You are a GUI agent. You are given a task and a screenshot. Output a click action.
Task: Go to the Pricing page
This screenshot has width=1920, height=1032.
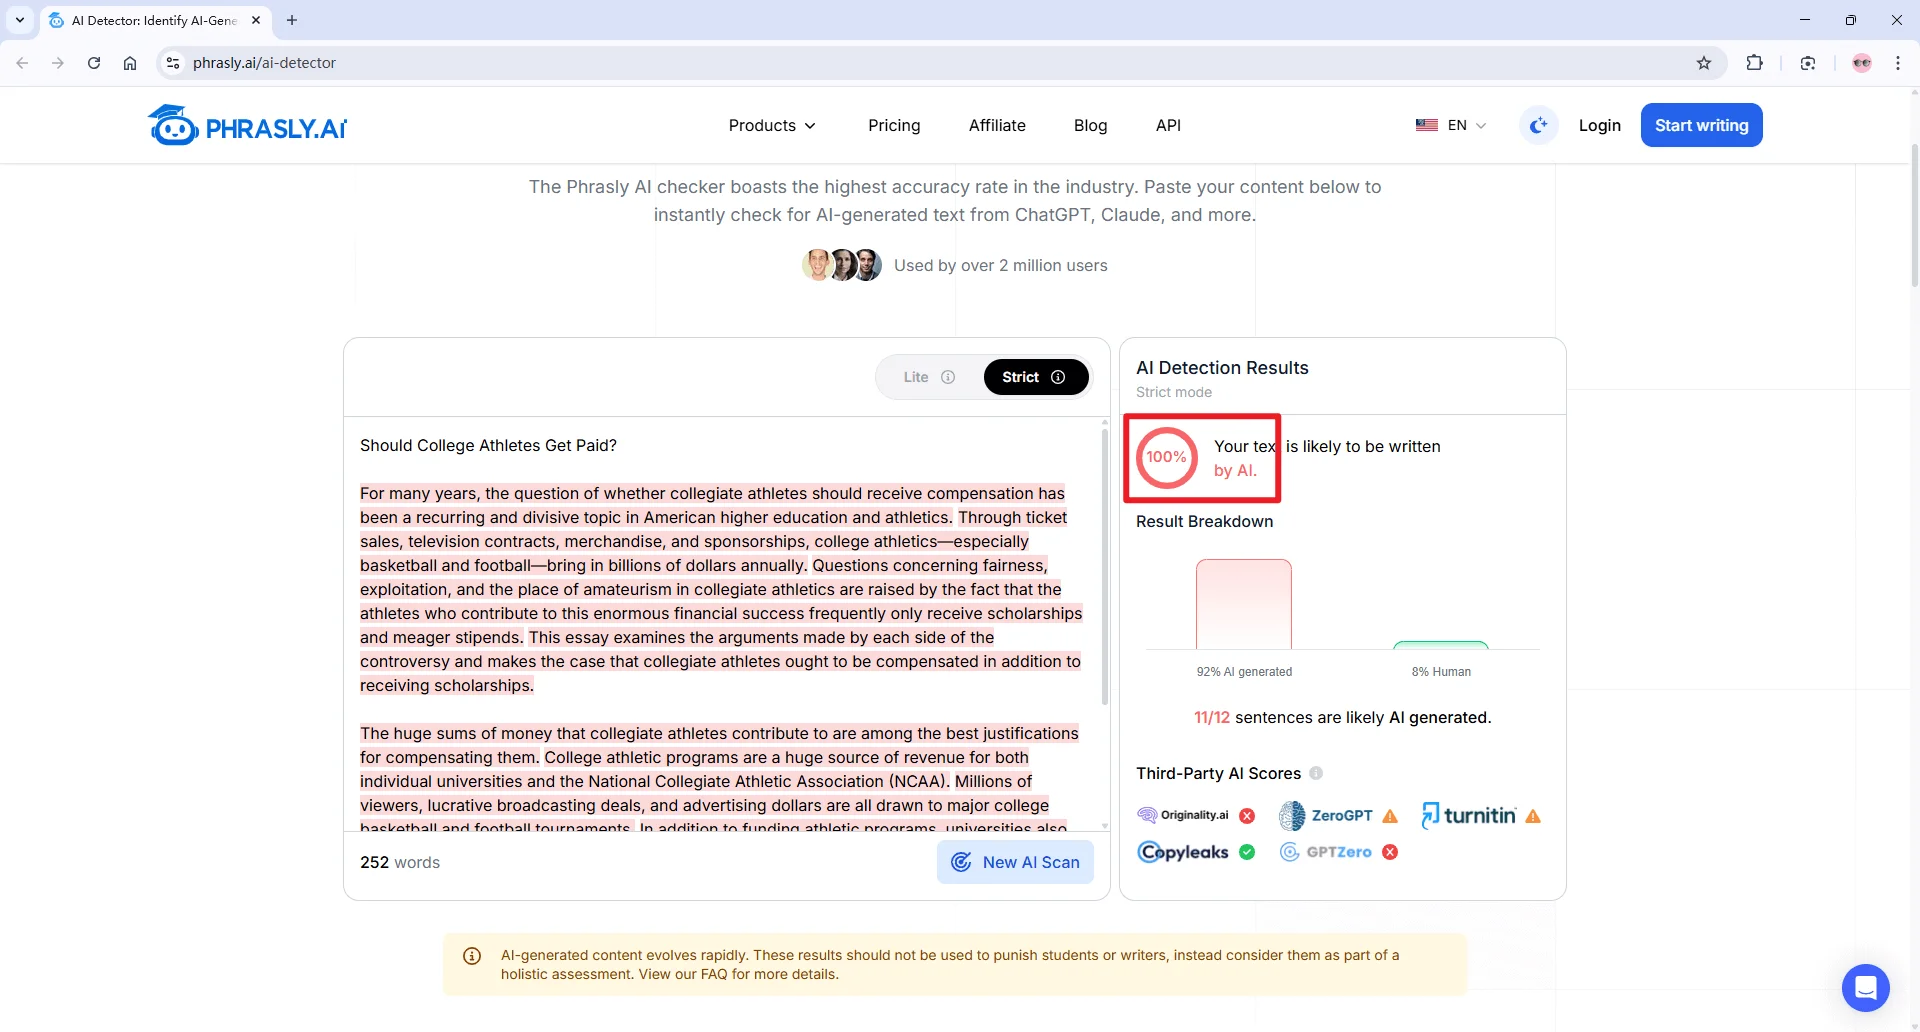coord(894,125)
